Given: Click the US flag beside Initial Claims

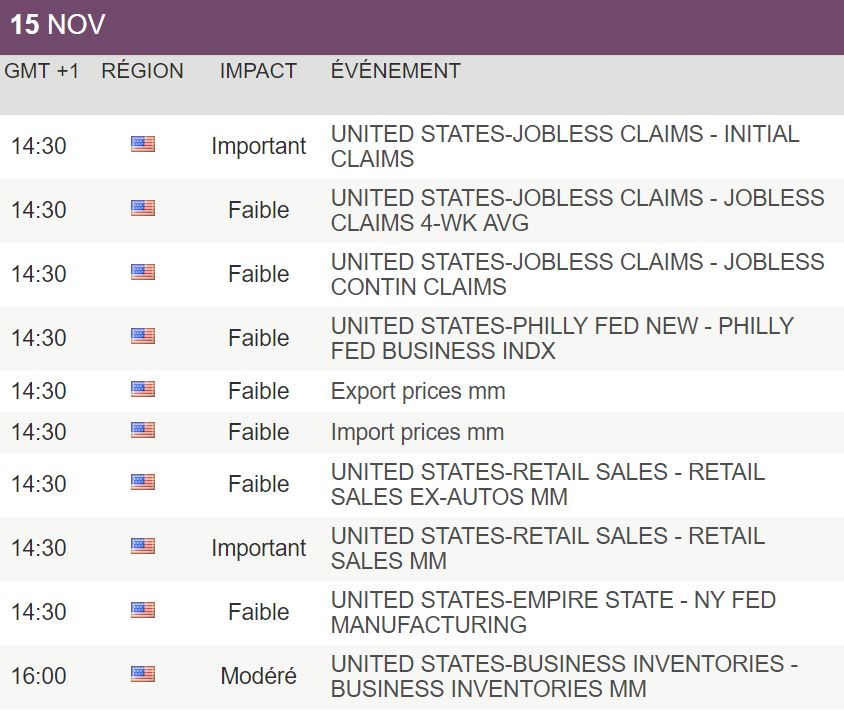Looking at the screenshot, I should point(143,145).
